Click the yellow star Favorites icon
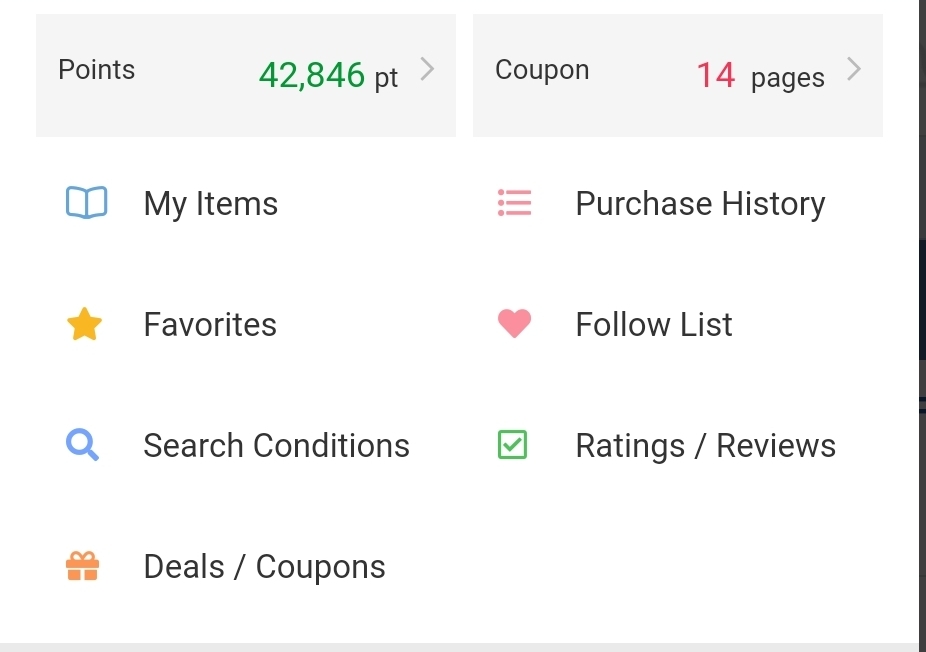The height and width of the screenshot is (652, 926). [x=84, y=324]
